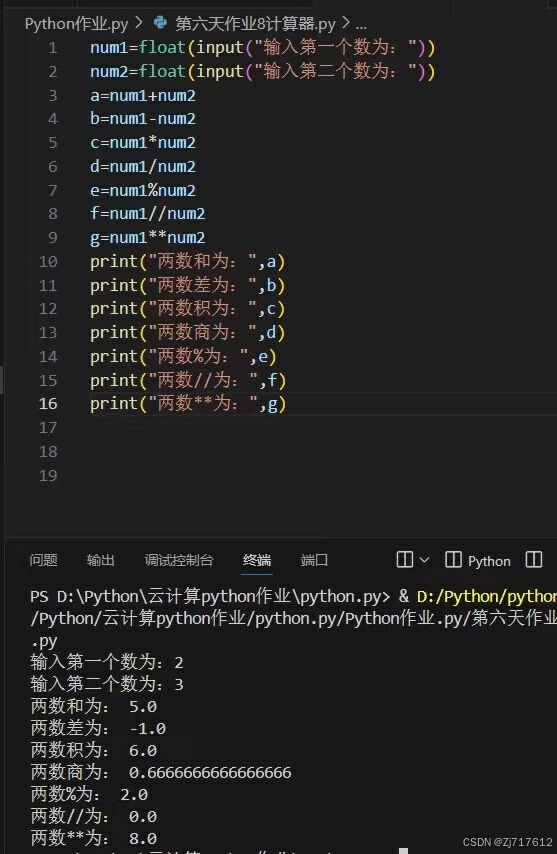The image size is (557, 854).
Task: Click terminal line 两数差为： -1.0
Action: point(99,728)
